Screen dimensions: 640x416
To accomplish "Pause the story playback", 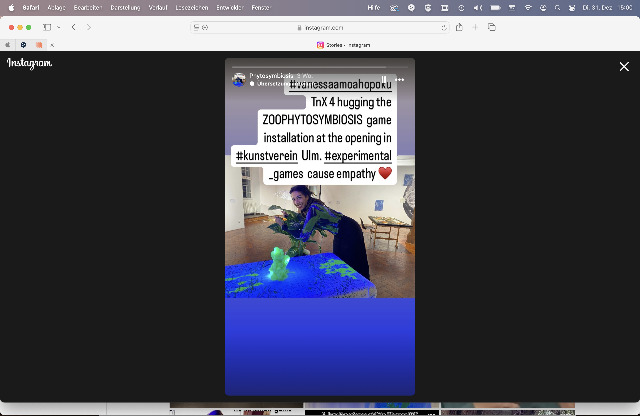I will click(383, 79).
